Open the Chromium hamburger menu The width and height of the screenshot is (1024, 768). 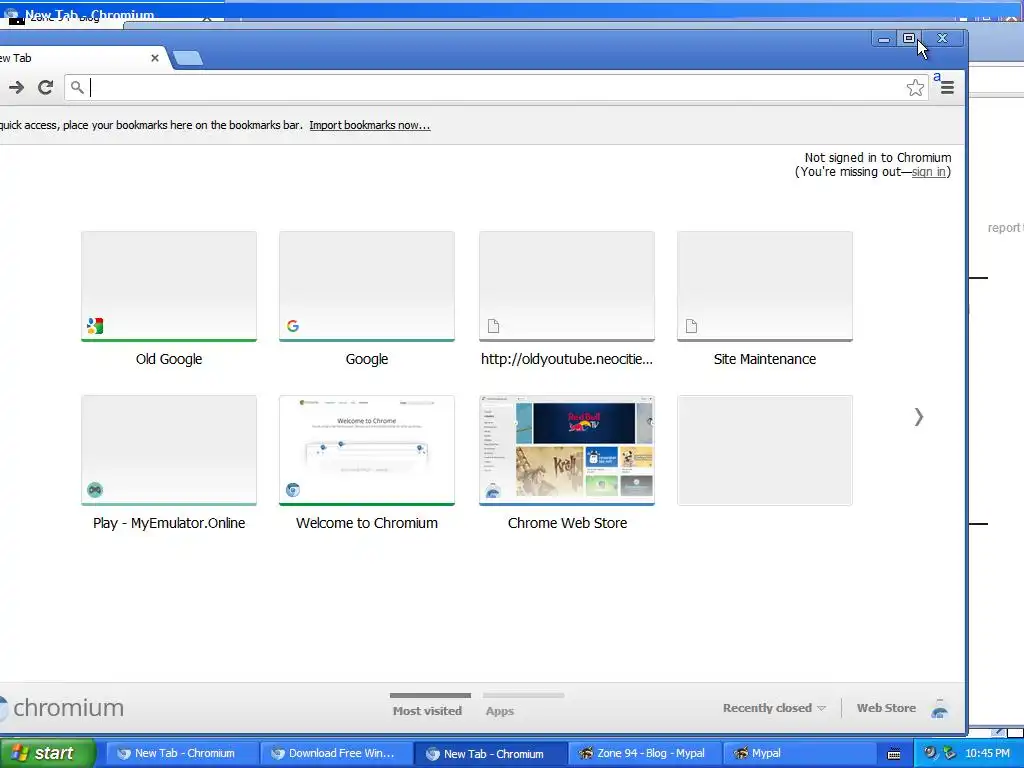click(x=947, y=88)
